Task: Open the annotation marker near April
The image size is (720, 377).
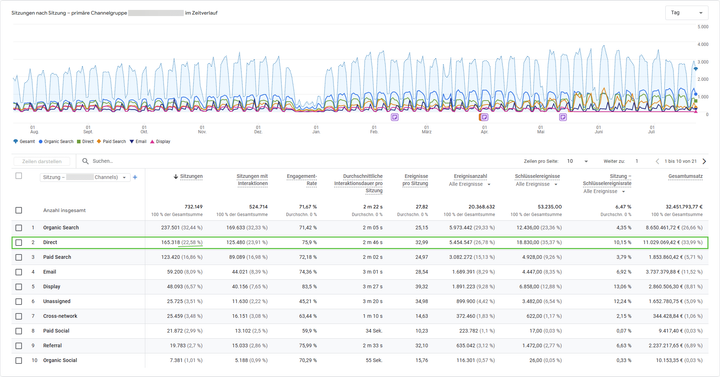Action: coord(484,117)
